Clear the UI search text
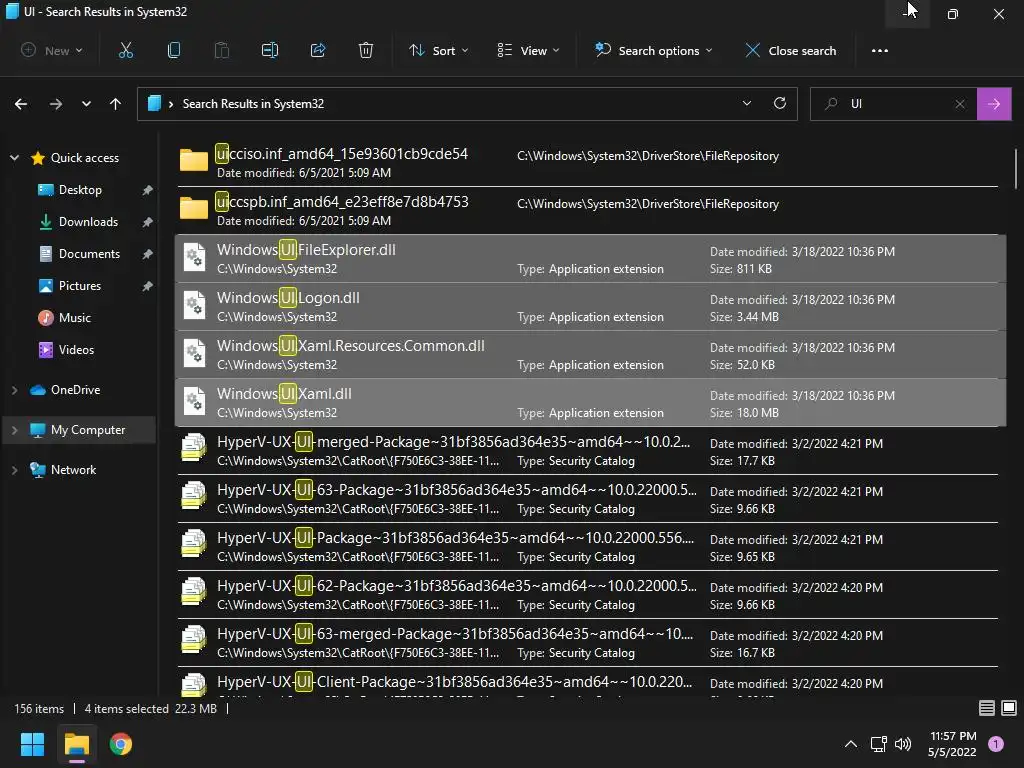Viewport: 1024px width, 768px height. pos(960,104)
